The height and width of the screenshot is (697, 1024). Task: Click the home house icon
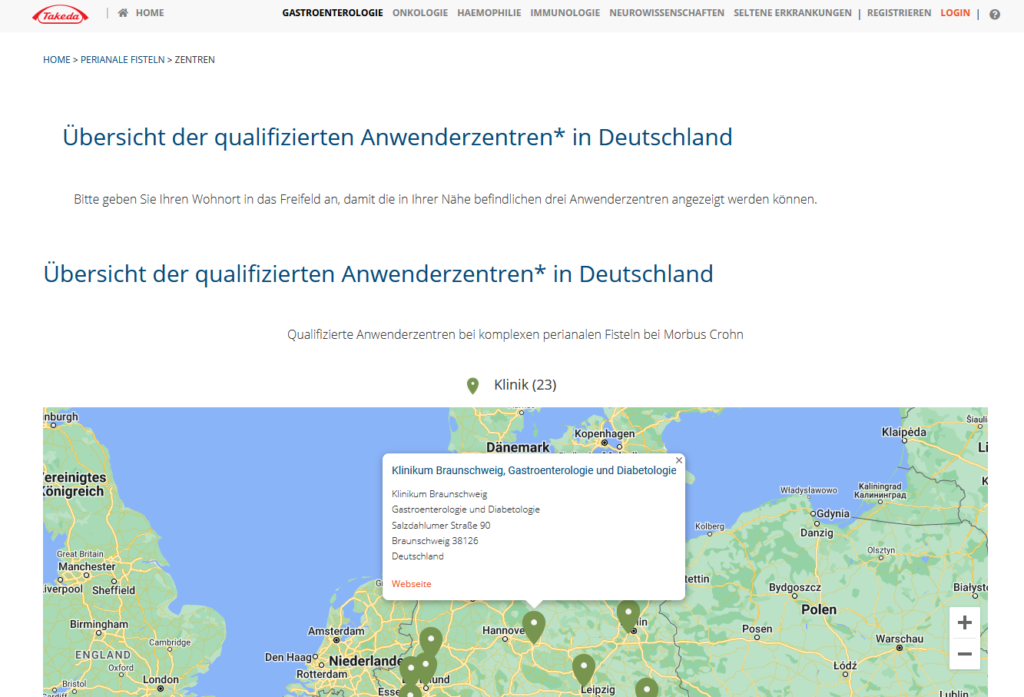pyautogui.click(x=123, y=12)
